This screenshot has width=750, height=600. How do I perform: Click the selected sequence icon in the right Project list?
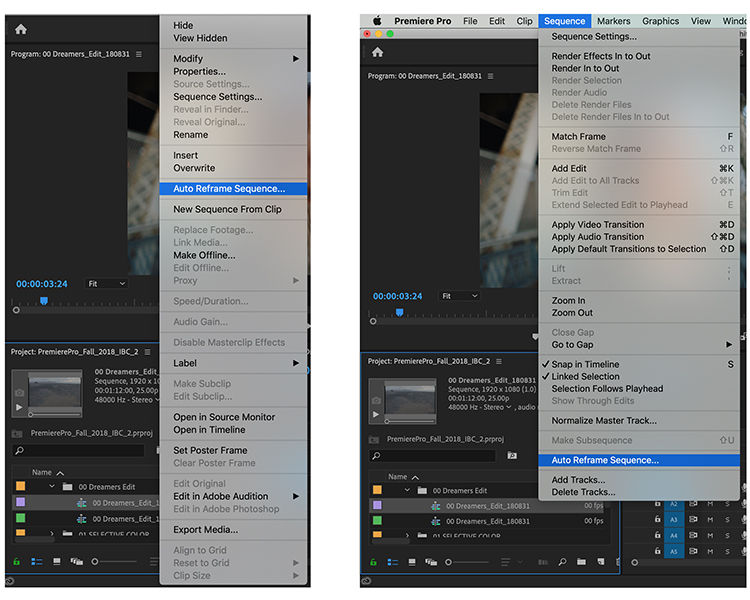[x=436, y=506]
